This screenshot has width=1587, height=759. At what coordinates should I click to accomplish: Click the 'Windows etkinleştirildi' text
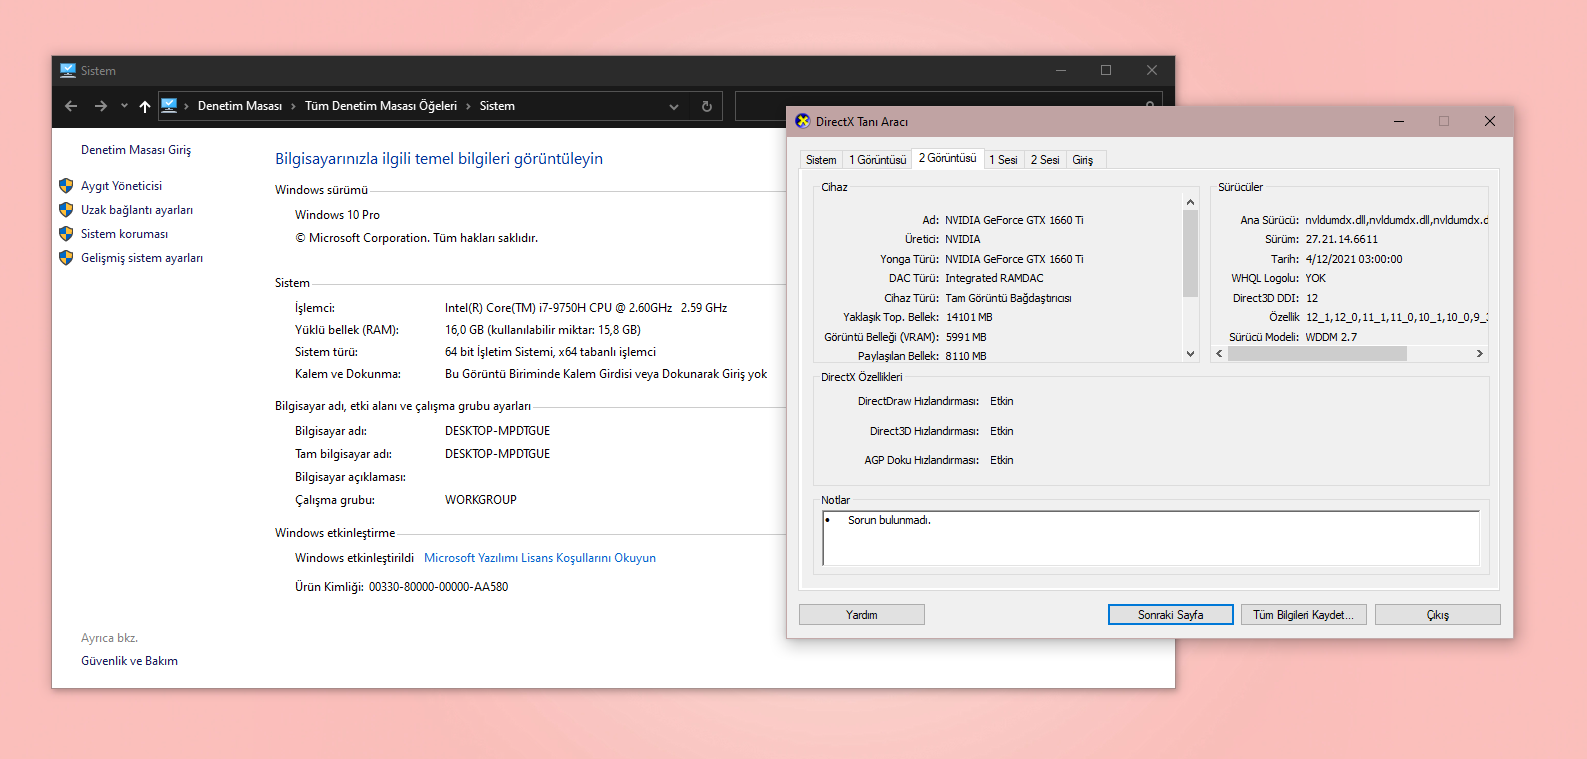pos(354,558)
